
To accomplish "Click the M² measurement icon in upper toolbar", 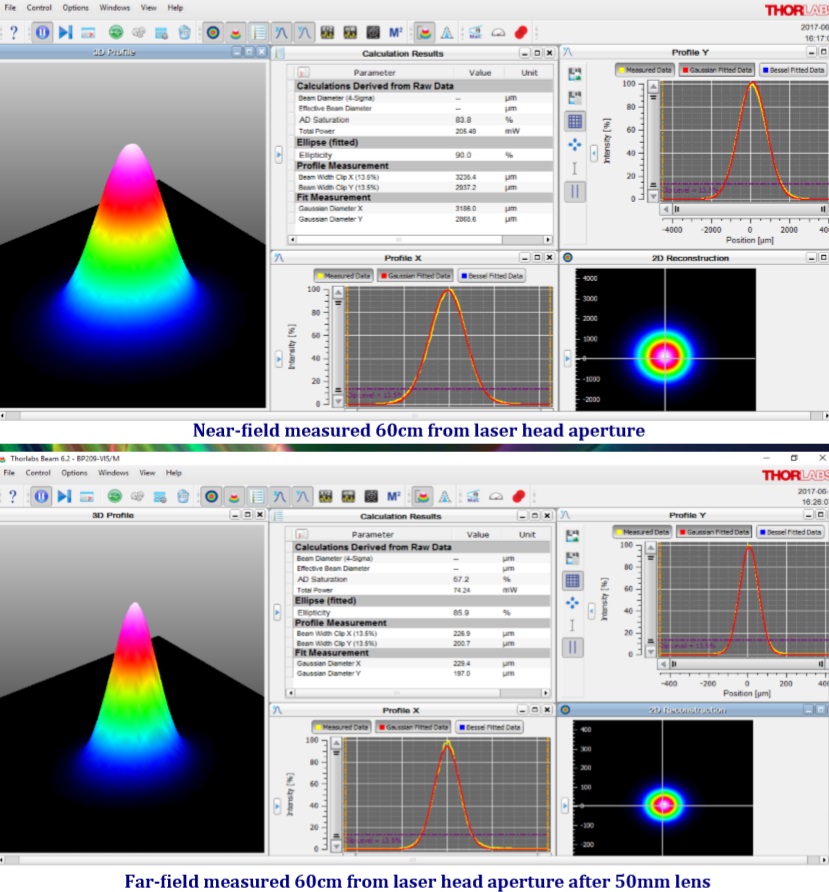I will (395, 32).
